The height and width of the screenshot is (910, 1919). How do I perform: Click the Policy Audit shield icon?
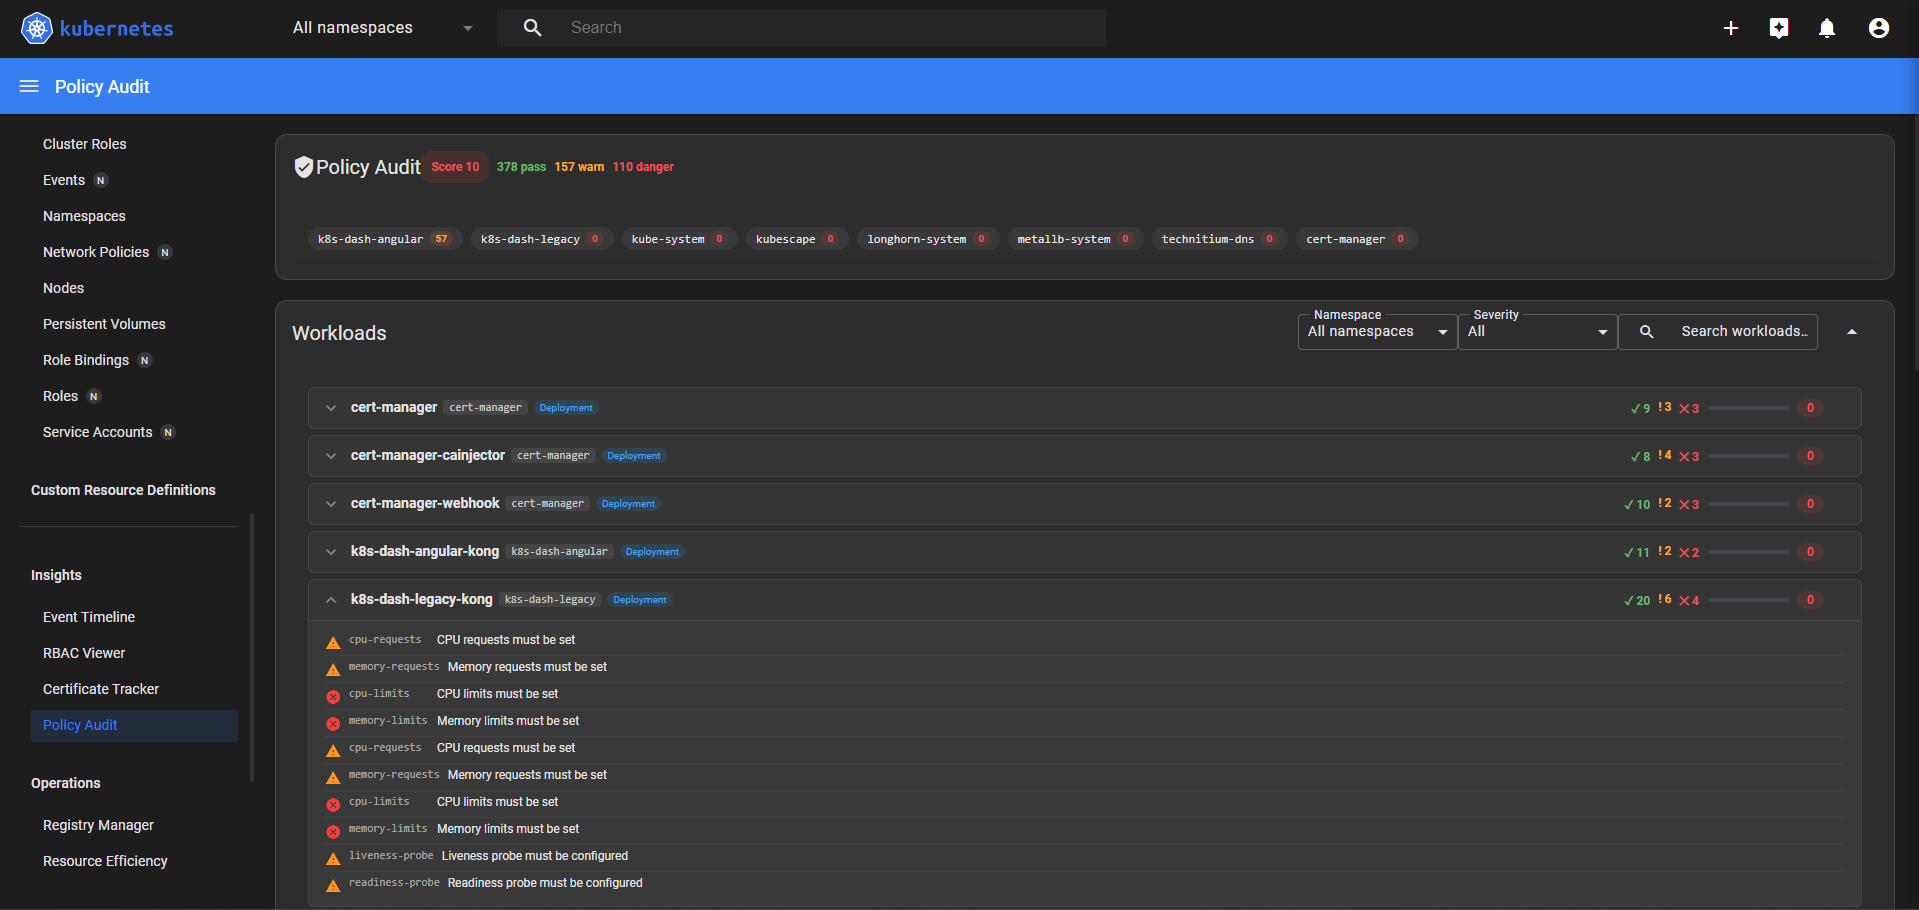pyautogui.click(x=303, y=167)
